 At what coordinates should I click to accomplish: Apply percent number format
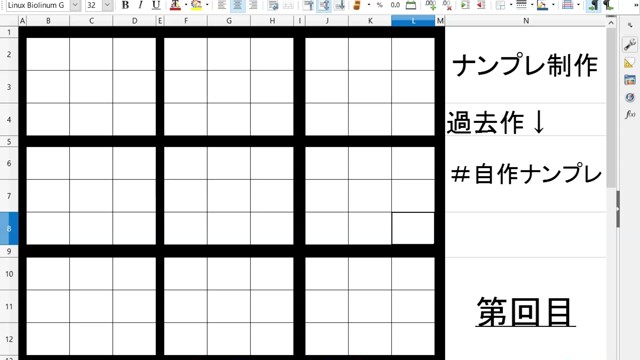click(x=380, y=5)
